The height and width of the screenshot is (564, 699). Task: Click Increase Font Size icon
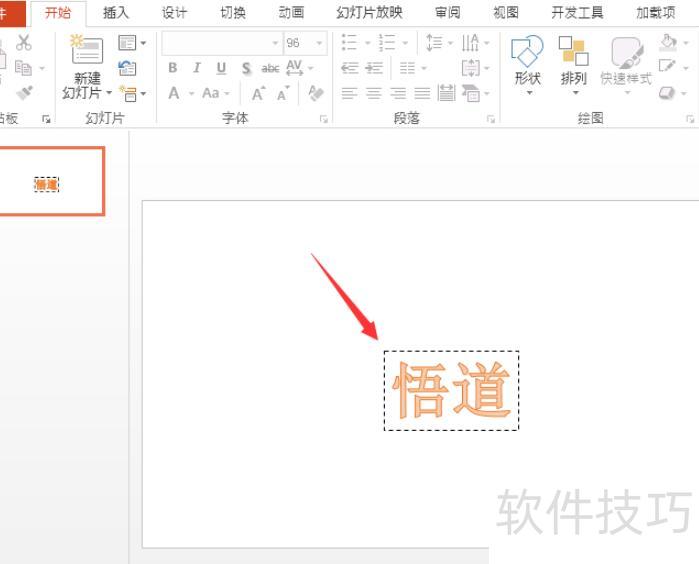pos(258,93)
